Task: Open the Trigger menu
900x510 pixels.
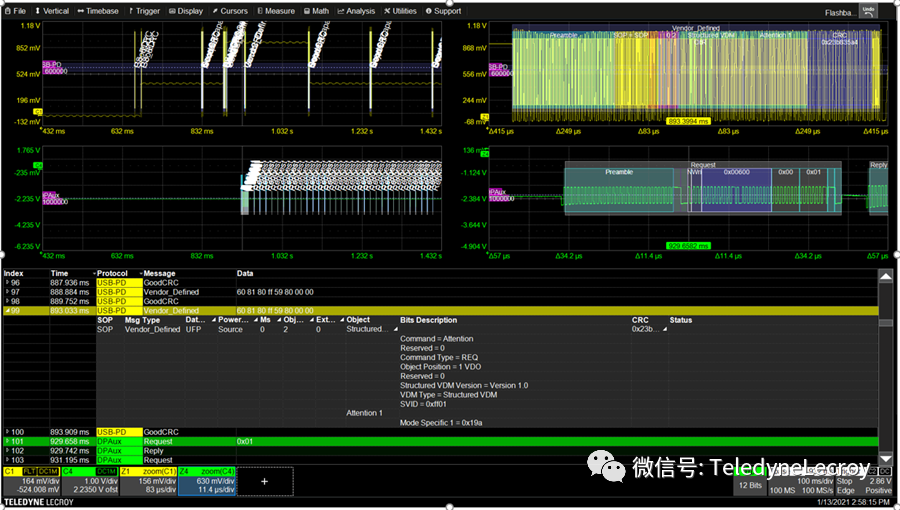Action: pos(144,11)
